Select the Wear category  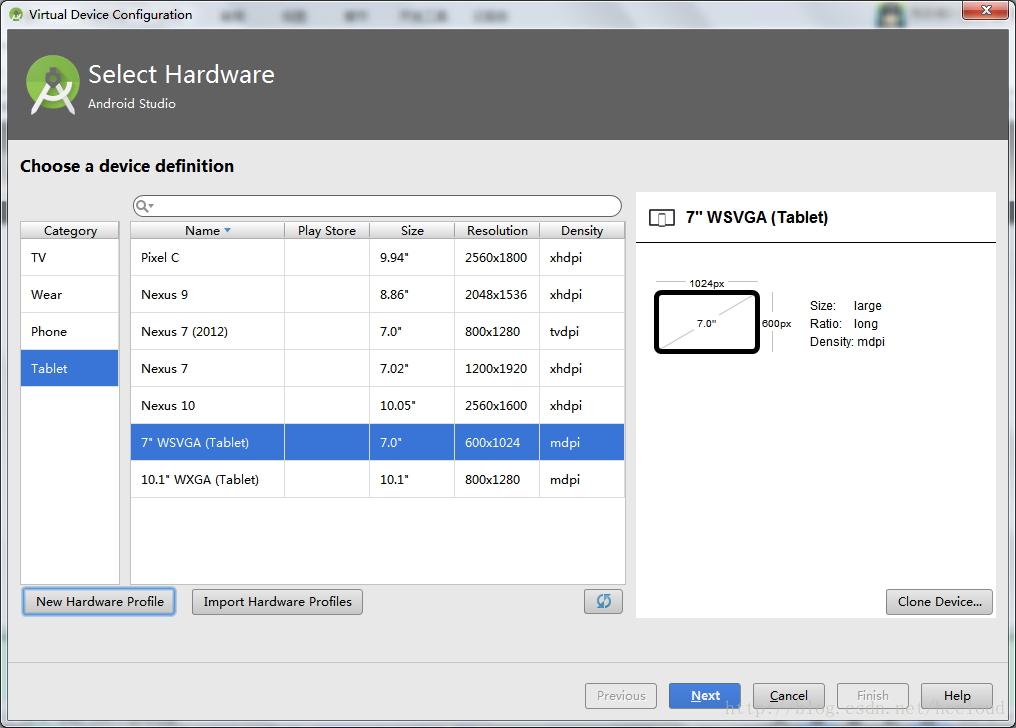point(69,295)
